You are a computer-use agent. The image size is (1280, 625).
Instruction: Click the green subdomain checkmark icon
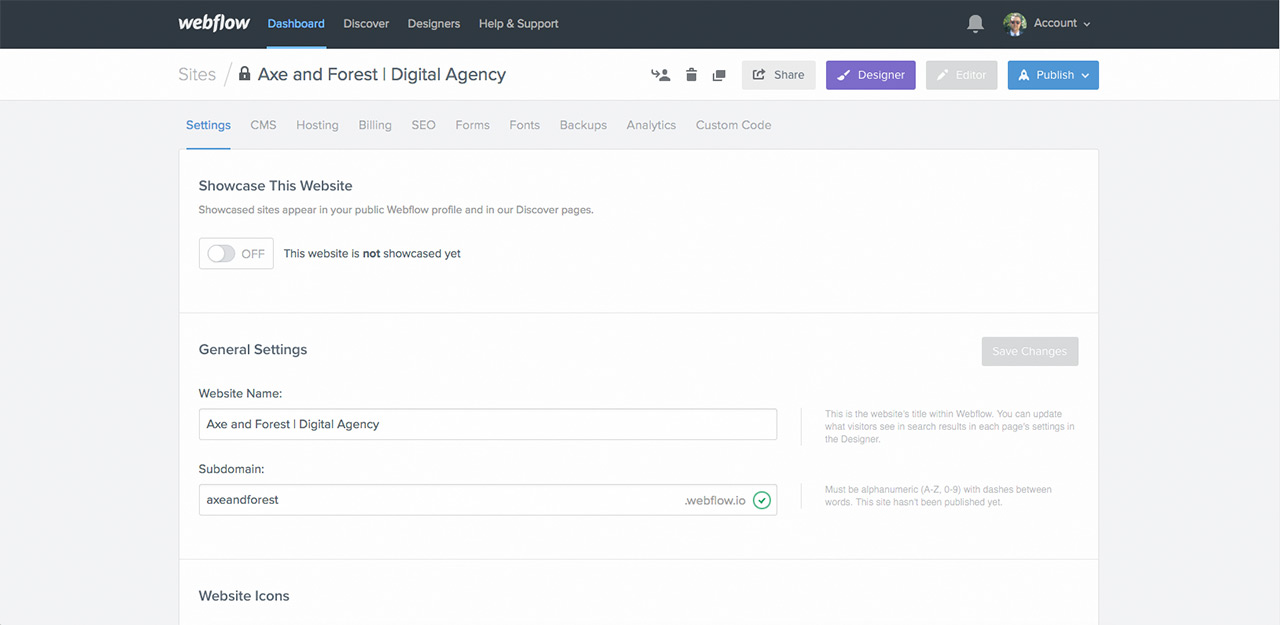762,500
